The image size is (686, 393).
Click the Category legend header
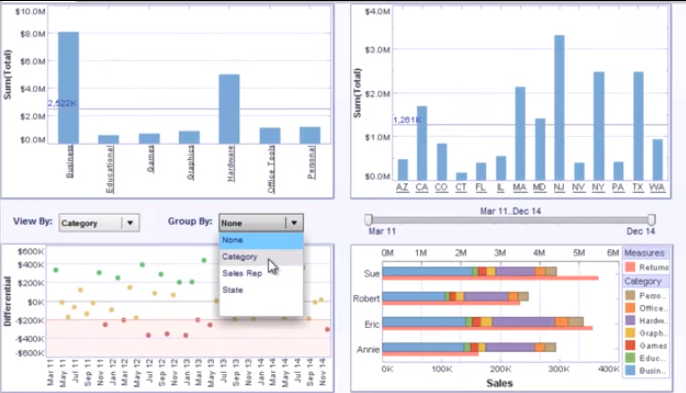coord(645,281)
